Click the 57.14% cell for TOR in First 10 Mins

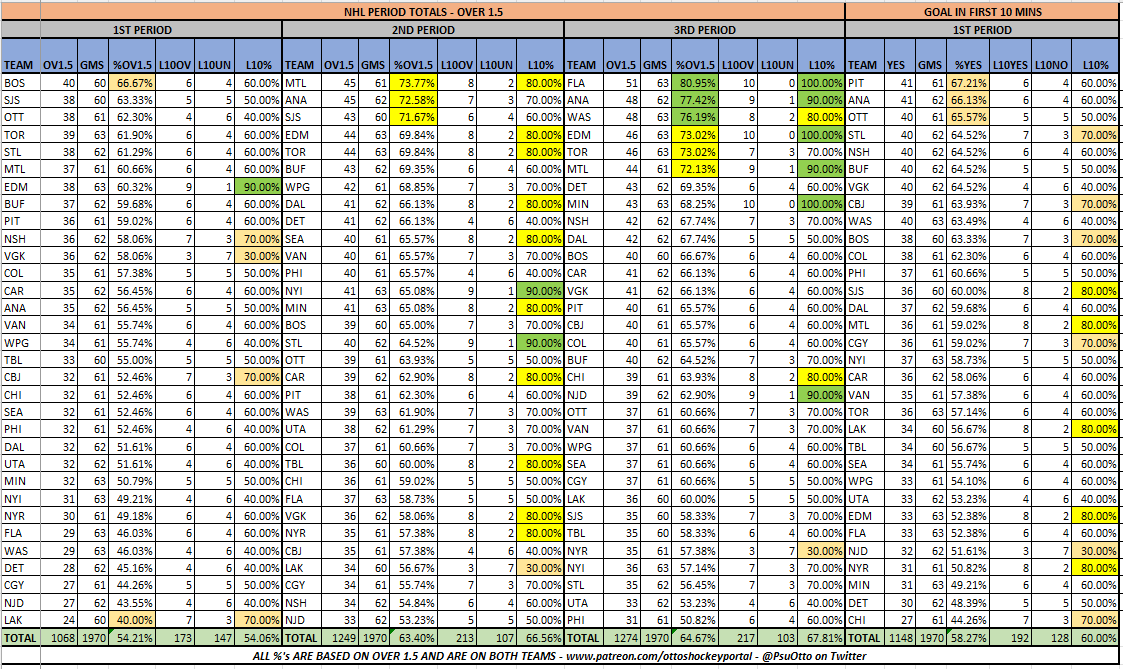(968, 412)
